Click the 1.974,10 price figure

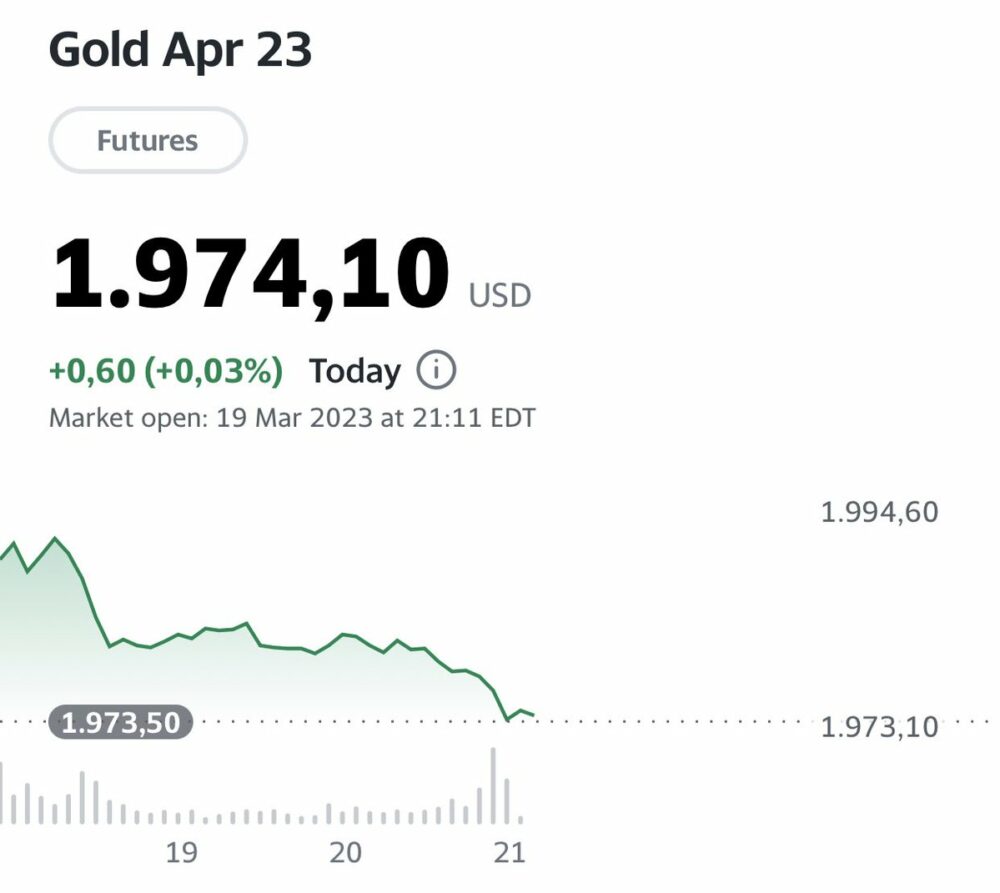[x=250, y=274]
